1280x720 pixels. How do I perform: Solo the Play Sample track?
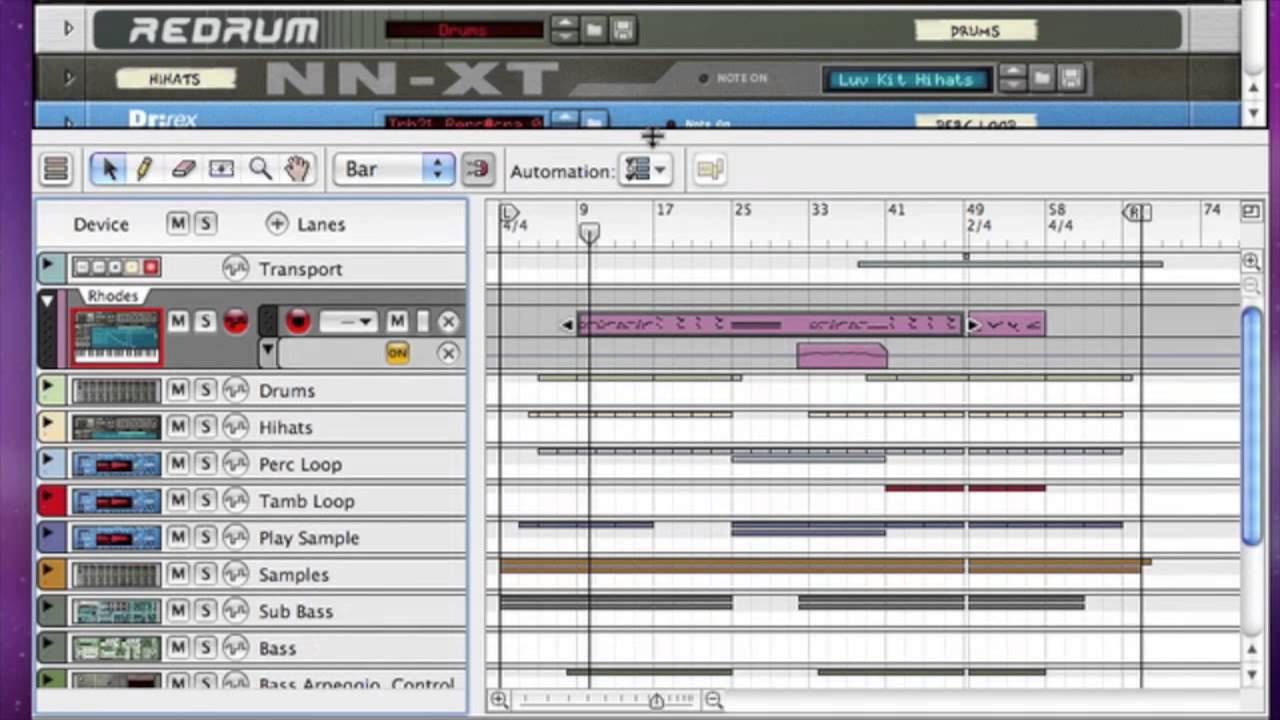205,537
